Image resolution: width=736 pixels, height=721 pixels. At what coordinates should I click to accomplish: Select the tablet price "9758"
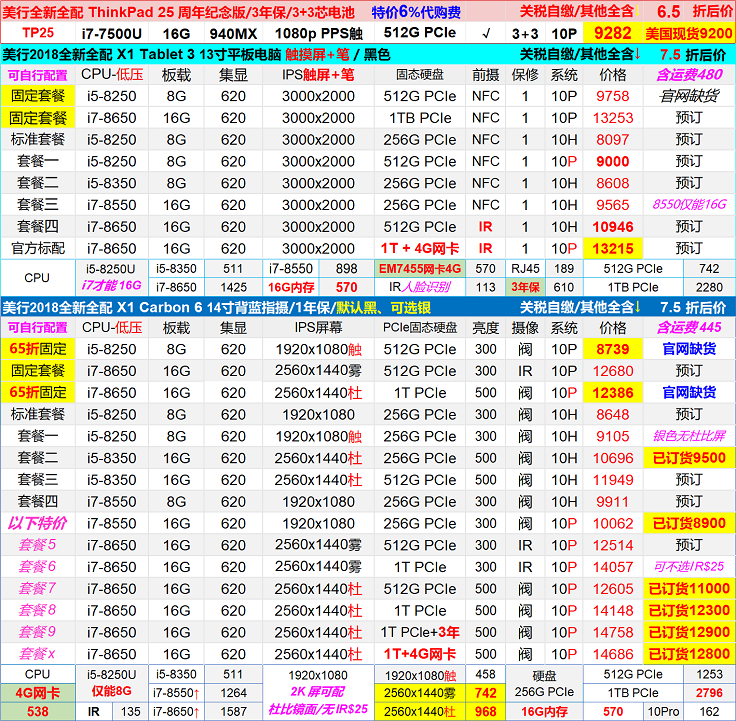(613, 96)
